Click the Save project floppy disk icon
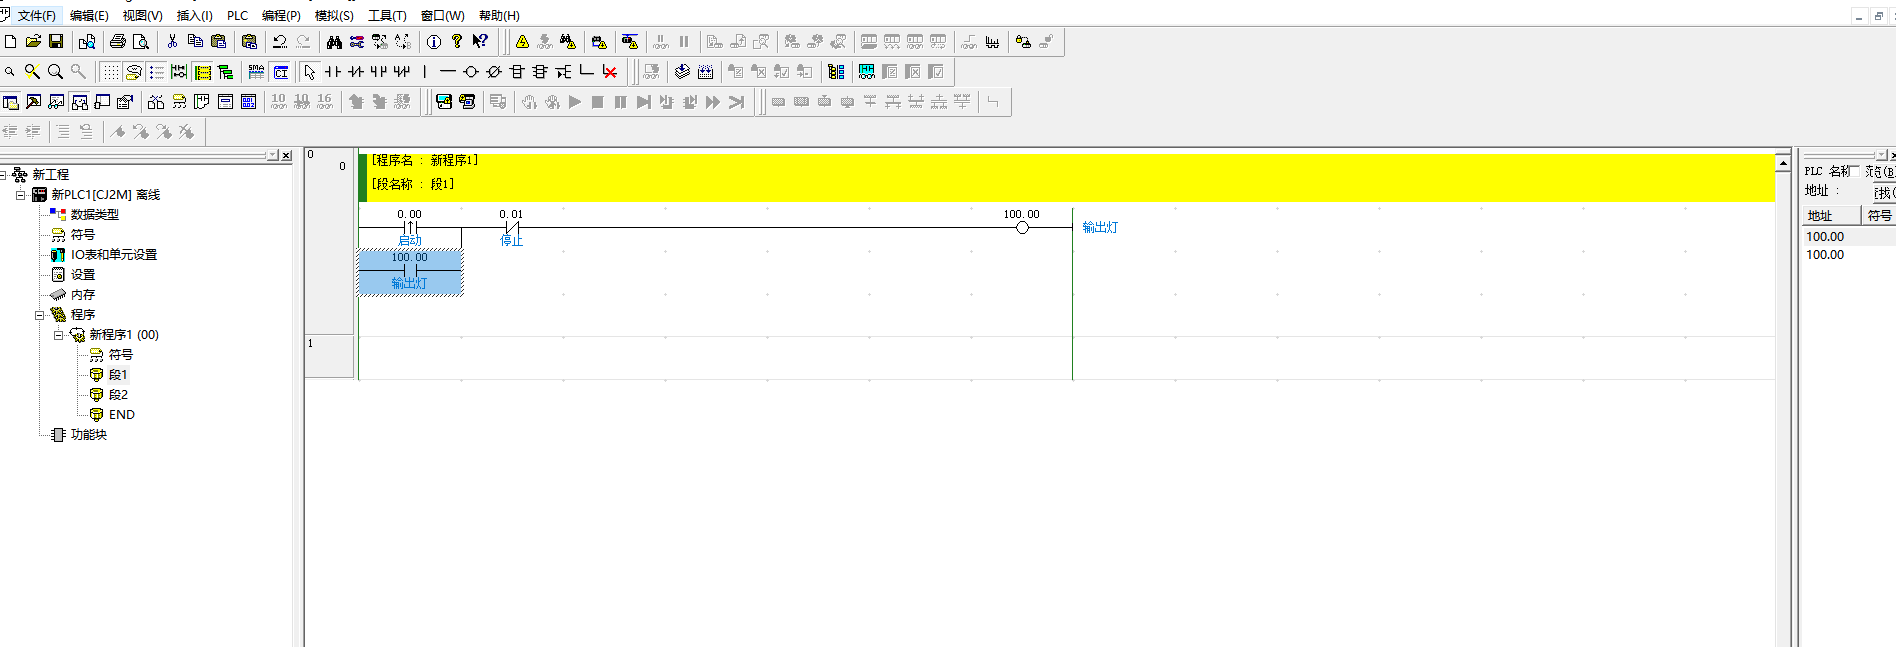Image resolution: width=1896 pixels, height=647 pixels. point(56,42)
